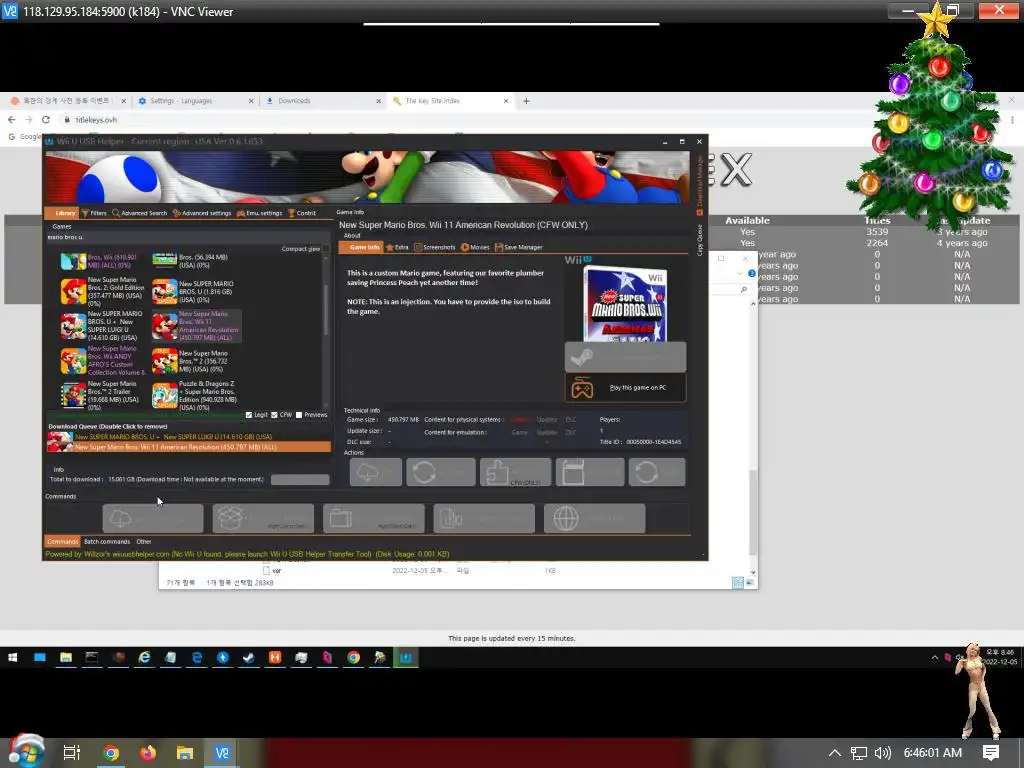Select New SUPER MARIO BROS. U 1.816 GB game
The width and height of the screenshot is (1024, 768).
[x=195, y=292]
